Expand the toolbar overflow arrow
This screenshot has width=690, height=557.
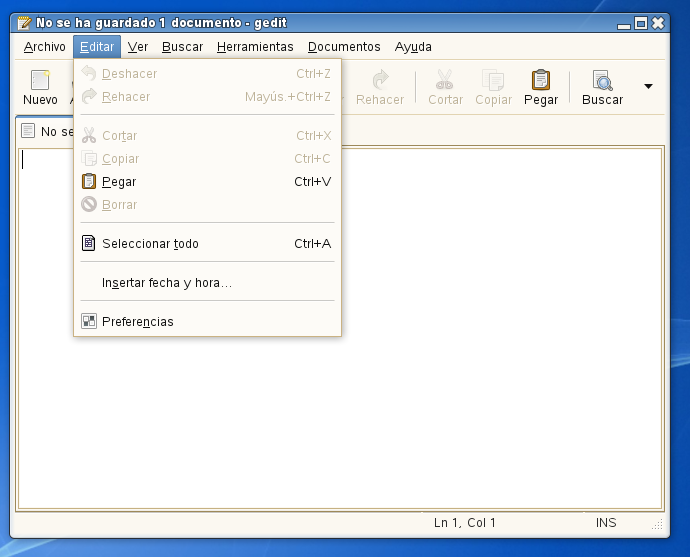[x=648, y=87]
